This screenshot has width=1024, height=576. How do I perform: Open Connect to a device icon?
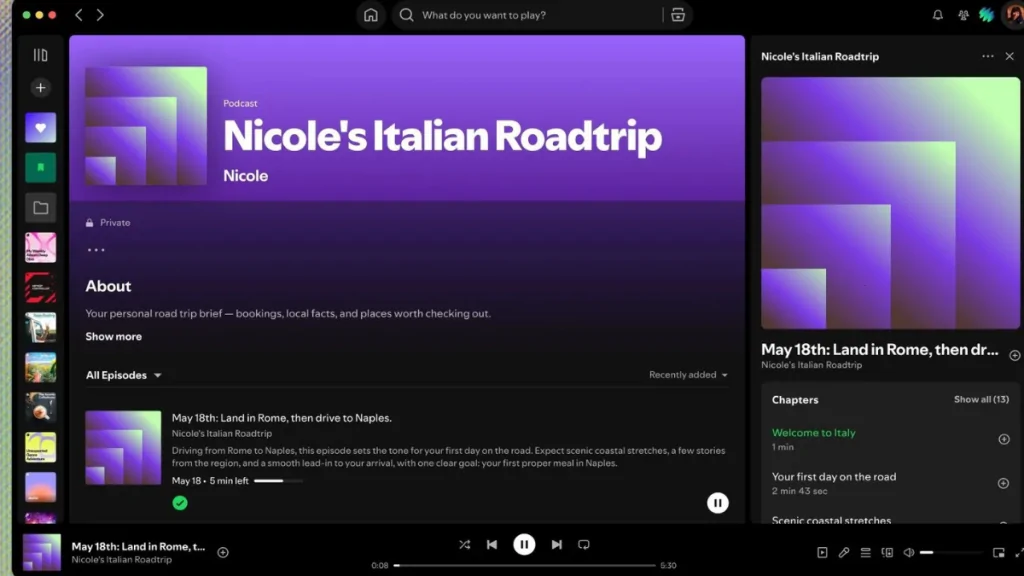coord(887,552)
